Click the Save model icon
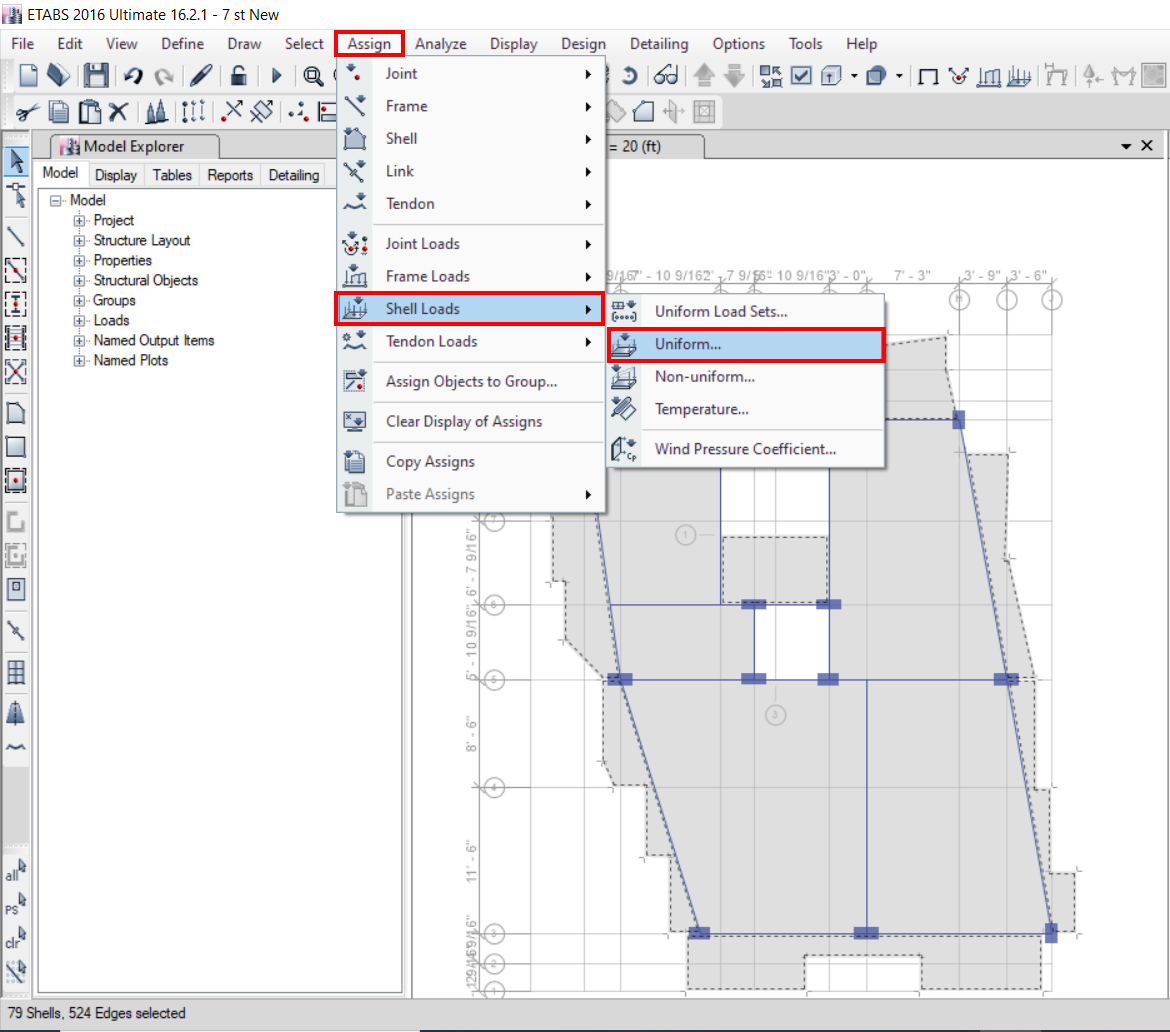 (x=95, y=76)
